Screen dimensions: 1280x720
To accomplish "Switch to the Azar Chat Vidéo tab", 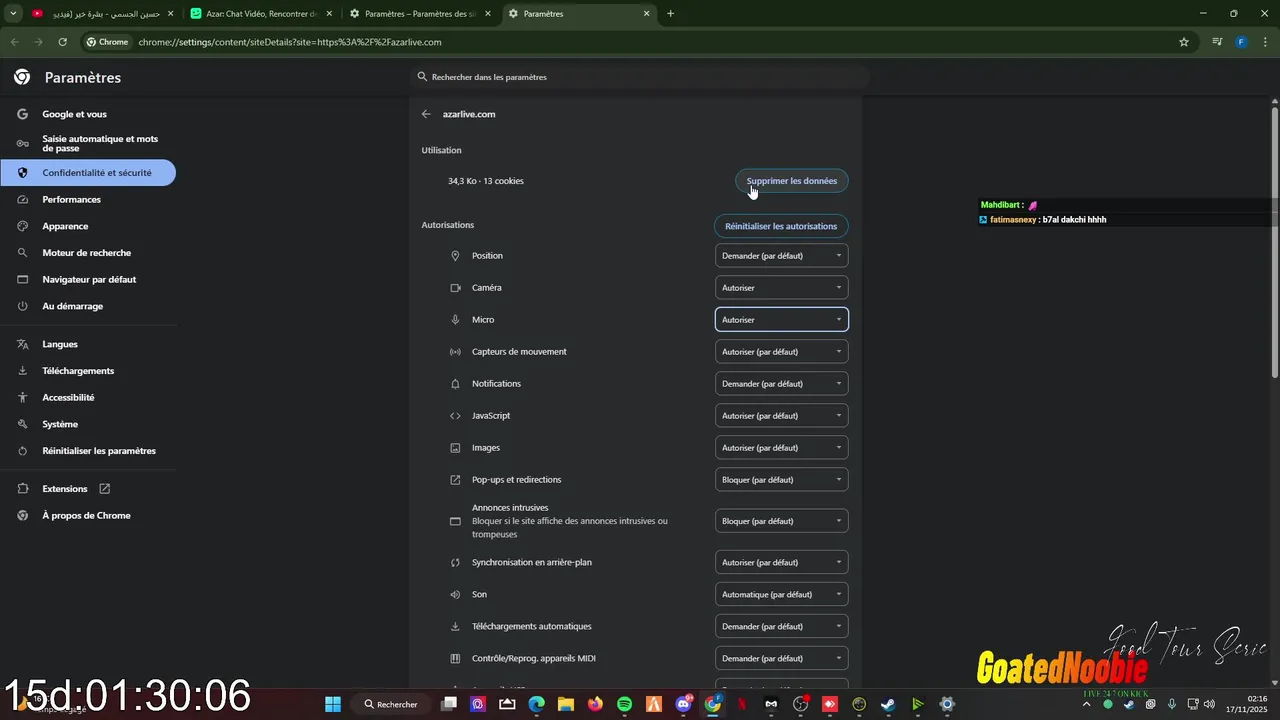I will point(260,14).
